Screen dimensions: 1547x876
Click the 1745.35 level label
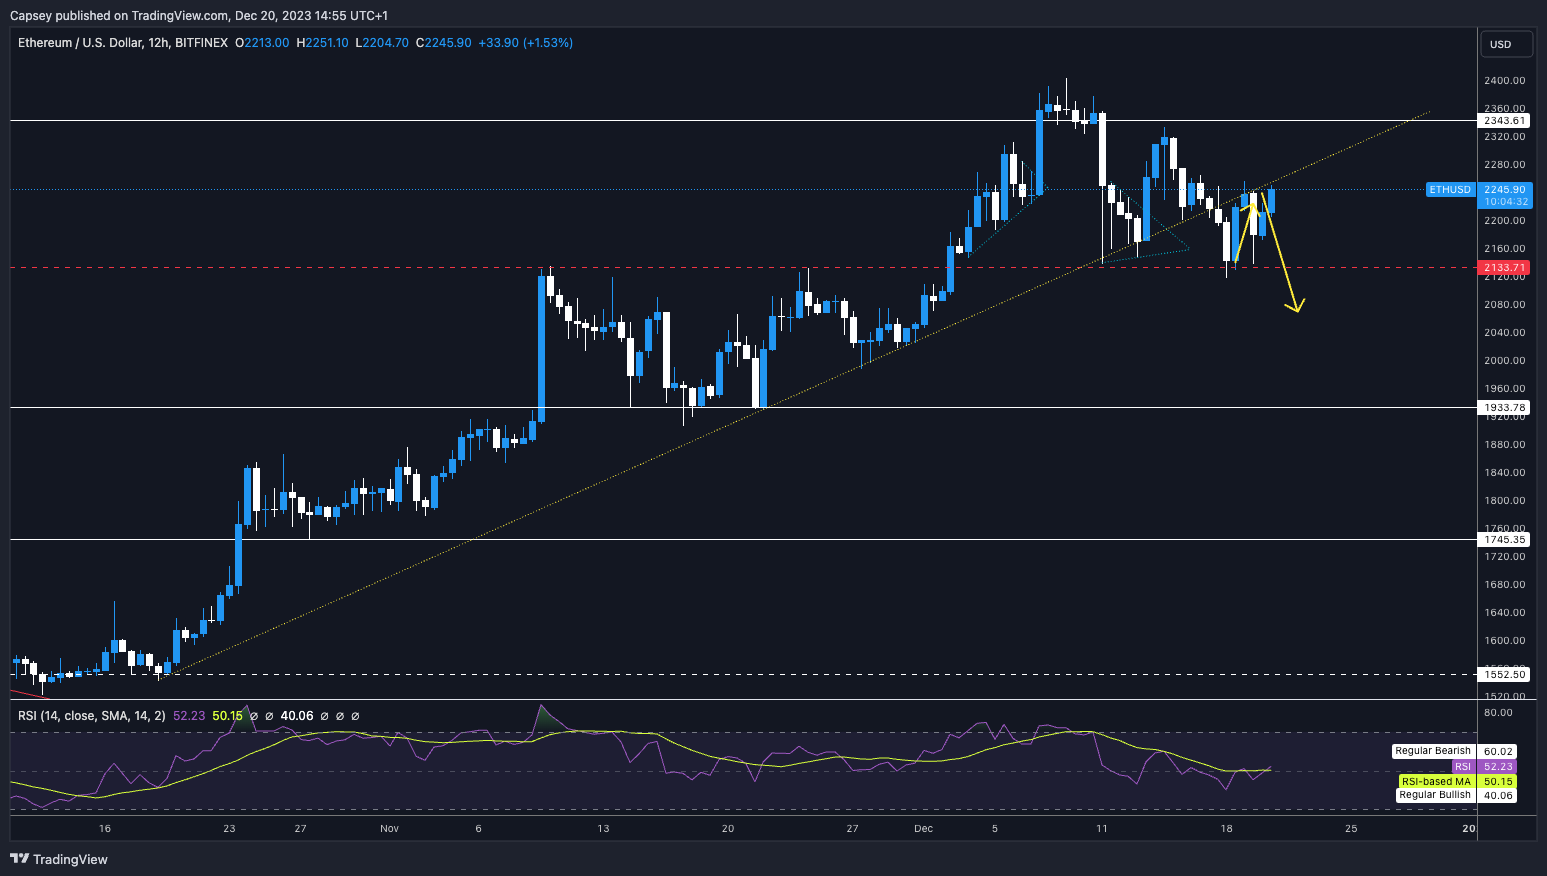(1504, 540)
